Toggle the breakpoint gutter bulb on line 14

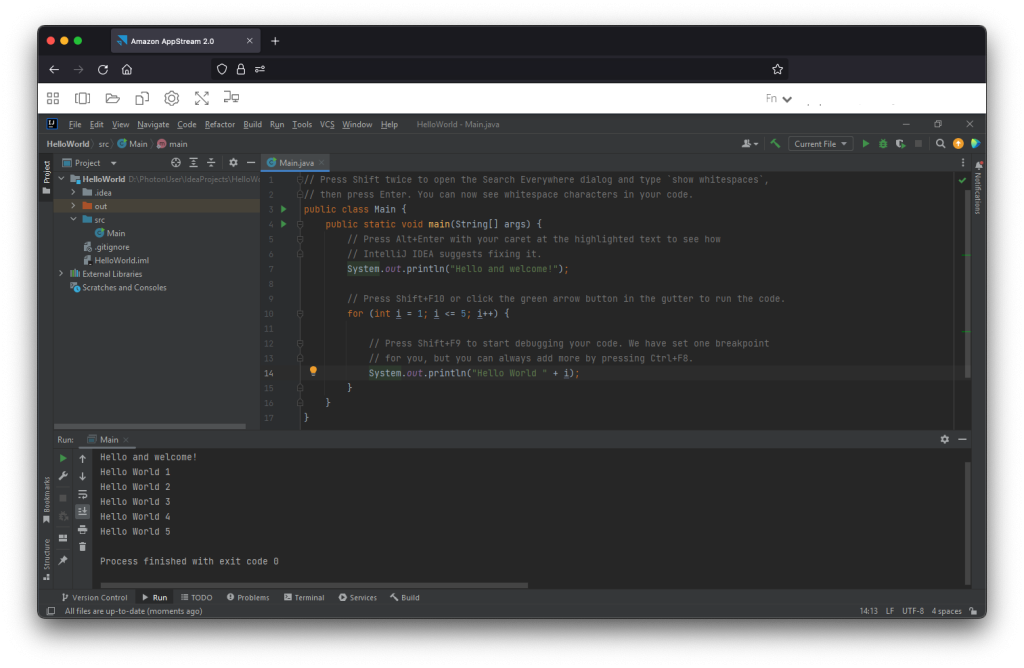[313, 371]
